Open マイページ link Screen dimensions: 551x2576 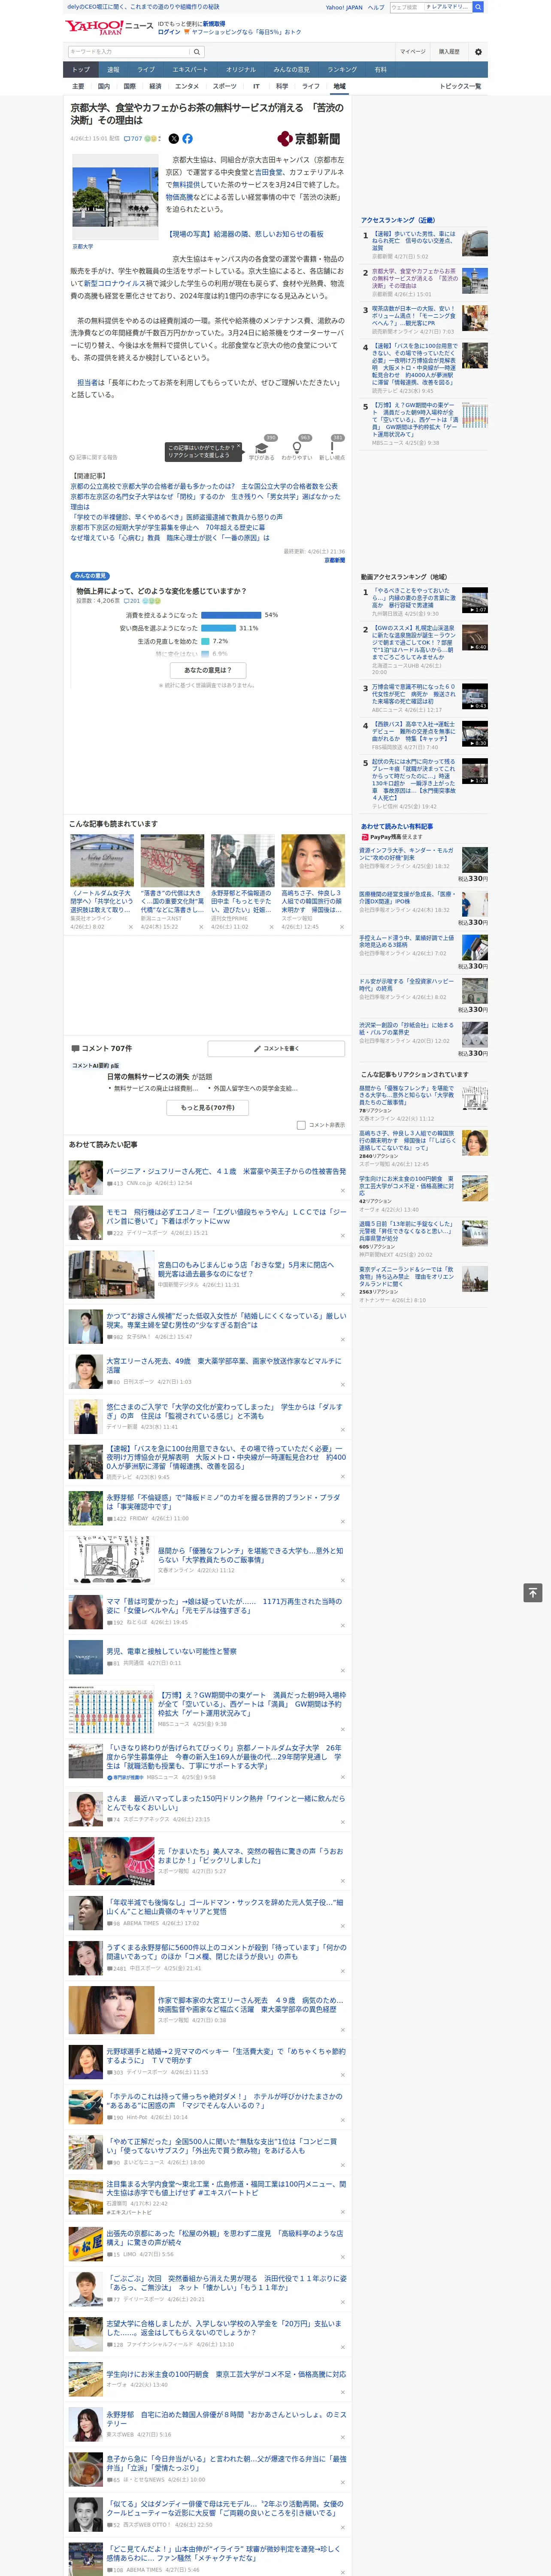(413, 52)
